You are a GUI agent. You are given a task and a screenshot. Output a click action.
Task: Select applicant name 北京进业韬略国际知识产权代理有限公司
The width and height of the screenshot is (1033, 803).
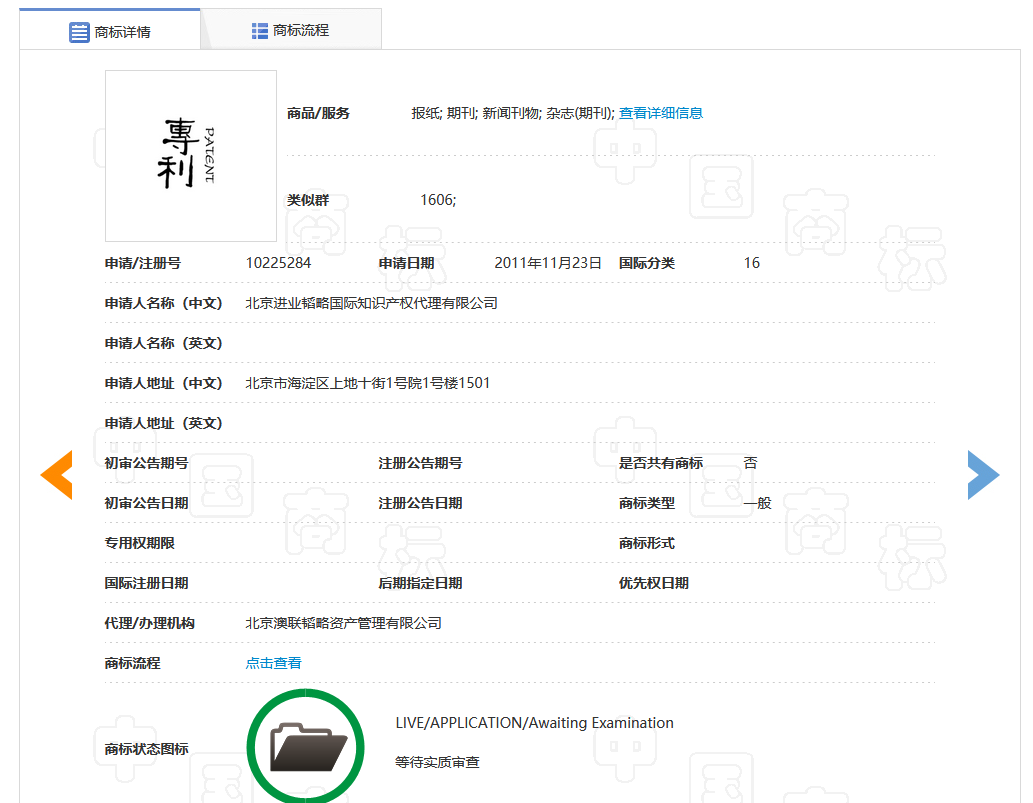[x=372, y=304]
